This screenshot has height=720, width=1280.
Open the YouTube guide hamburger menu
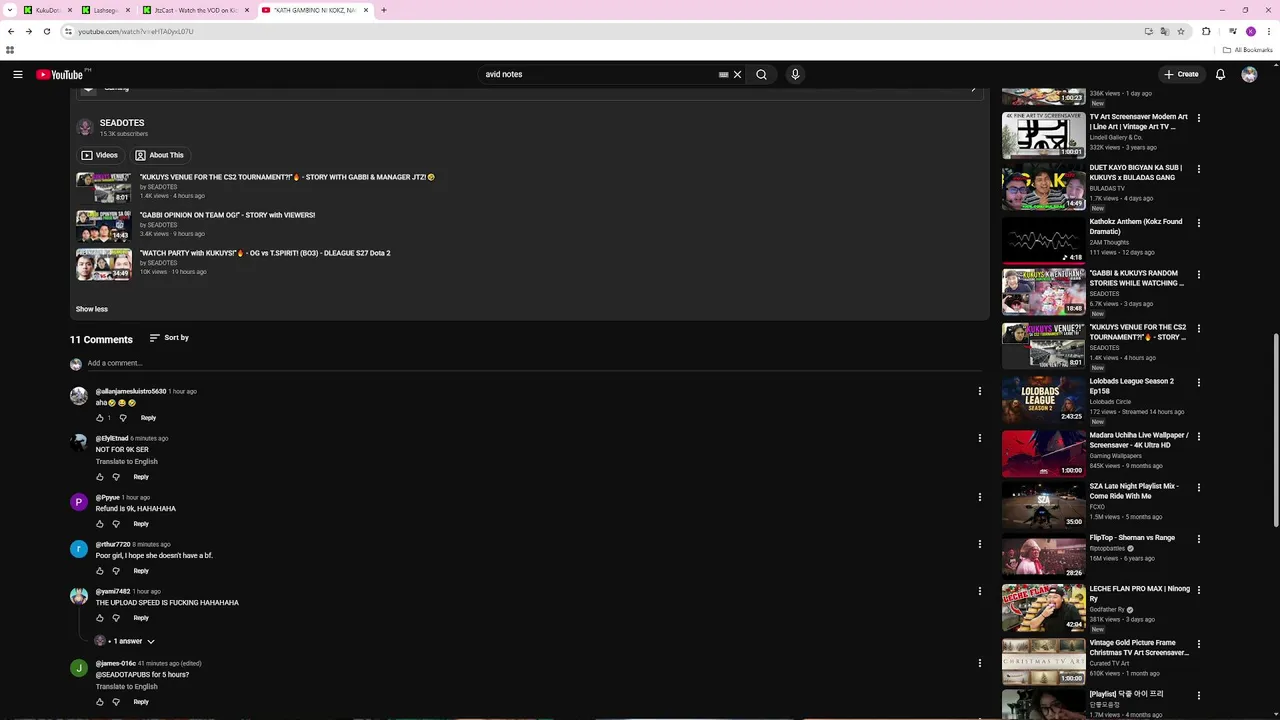click(x=18, y=74)
